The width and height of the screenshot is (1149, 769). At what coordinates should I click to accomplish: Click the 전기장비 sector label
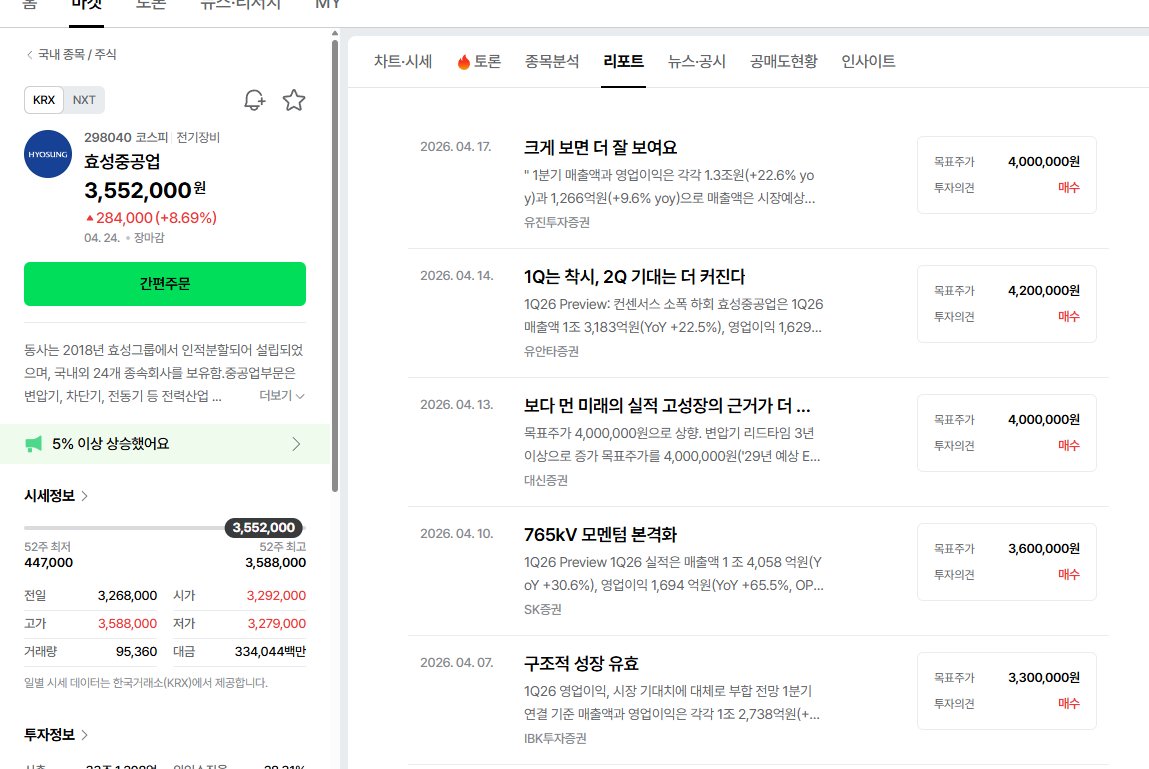(198, 137)
